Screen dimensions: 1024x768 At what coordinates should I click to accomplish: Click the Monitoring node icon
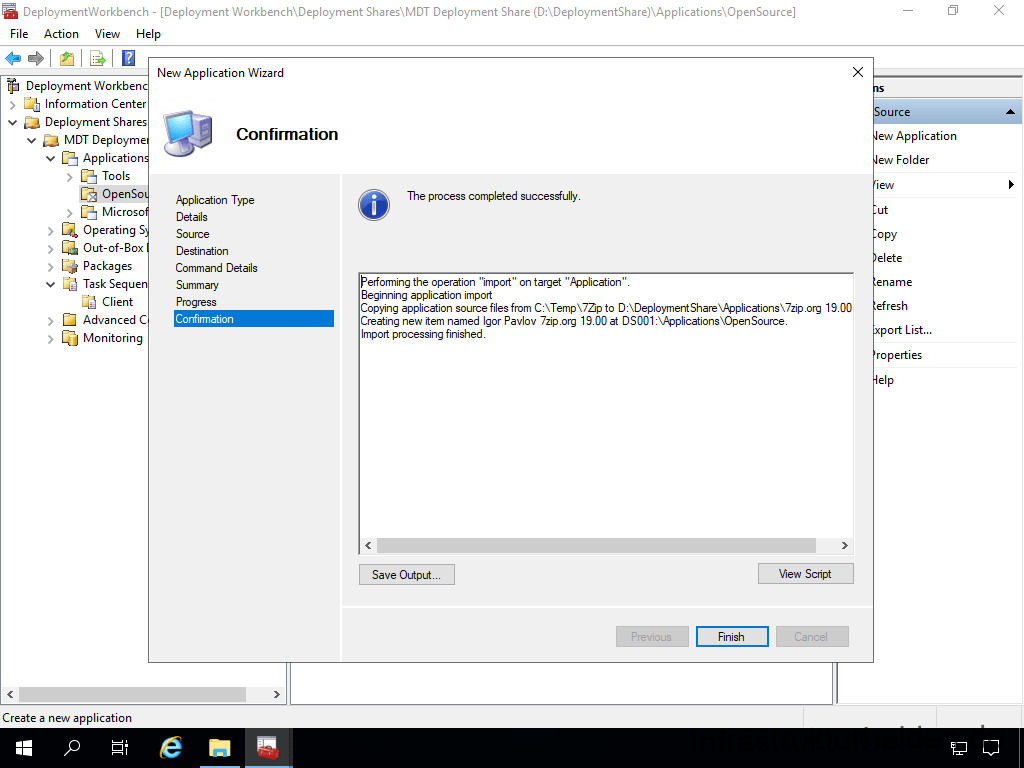tap(70, 338)
